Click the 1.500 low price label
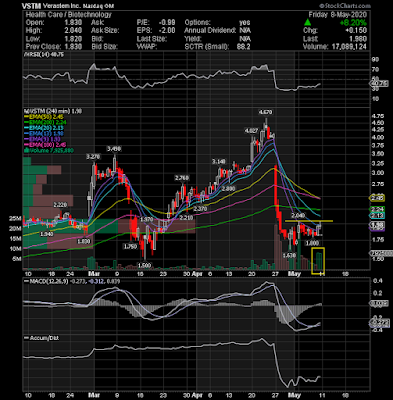The width and height of the screenshot is (393, 400). pyautogui.click(x=145, y=265)
